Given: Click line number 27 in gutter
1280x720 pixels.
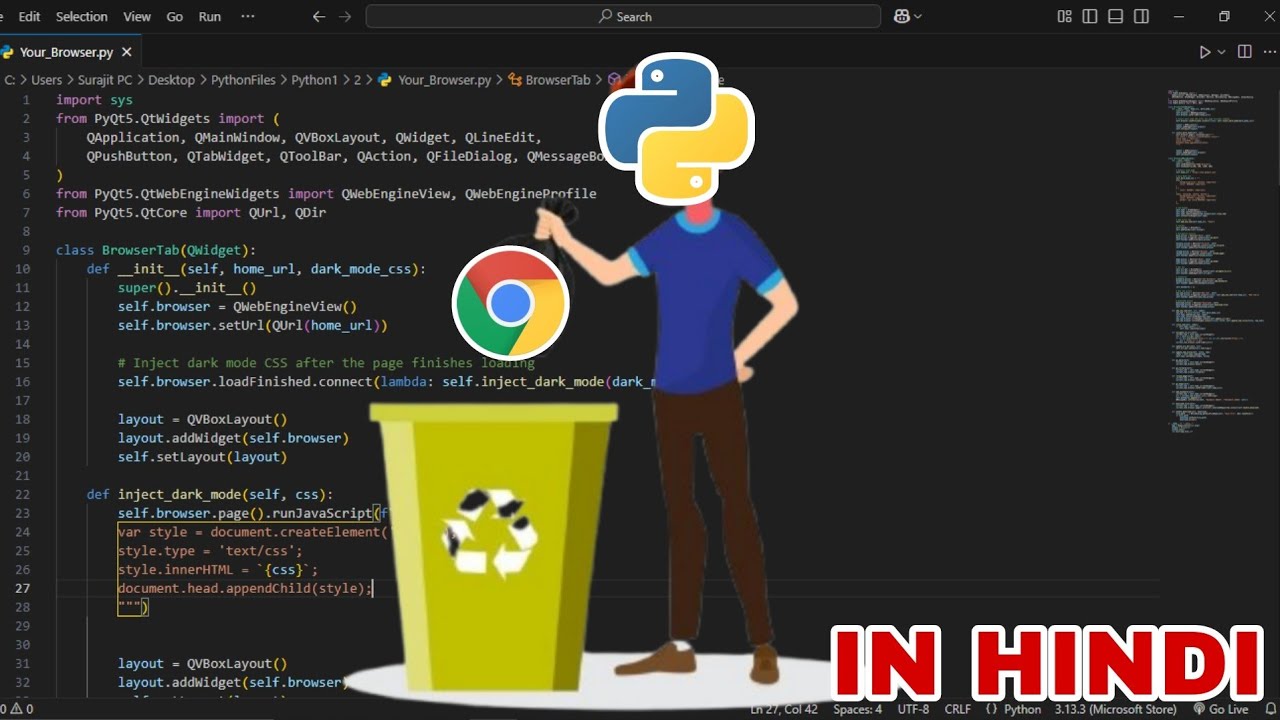Looking at the screenshot, I should point(22,588).
